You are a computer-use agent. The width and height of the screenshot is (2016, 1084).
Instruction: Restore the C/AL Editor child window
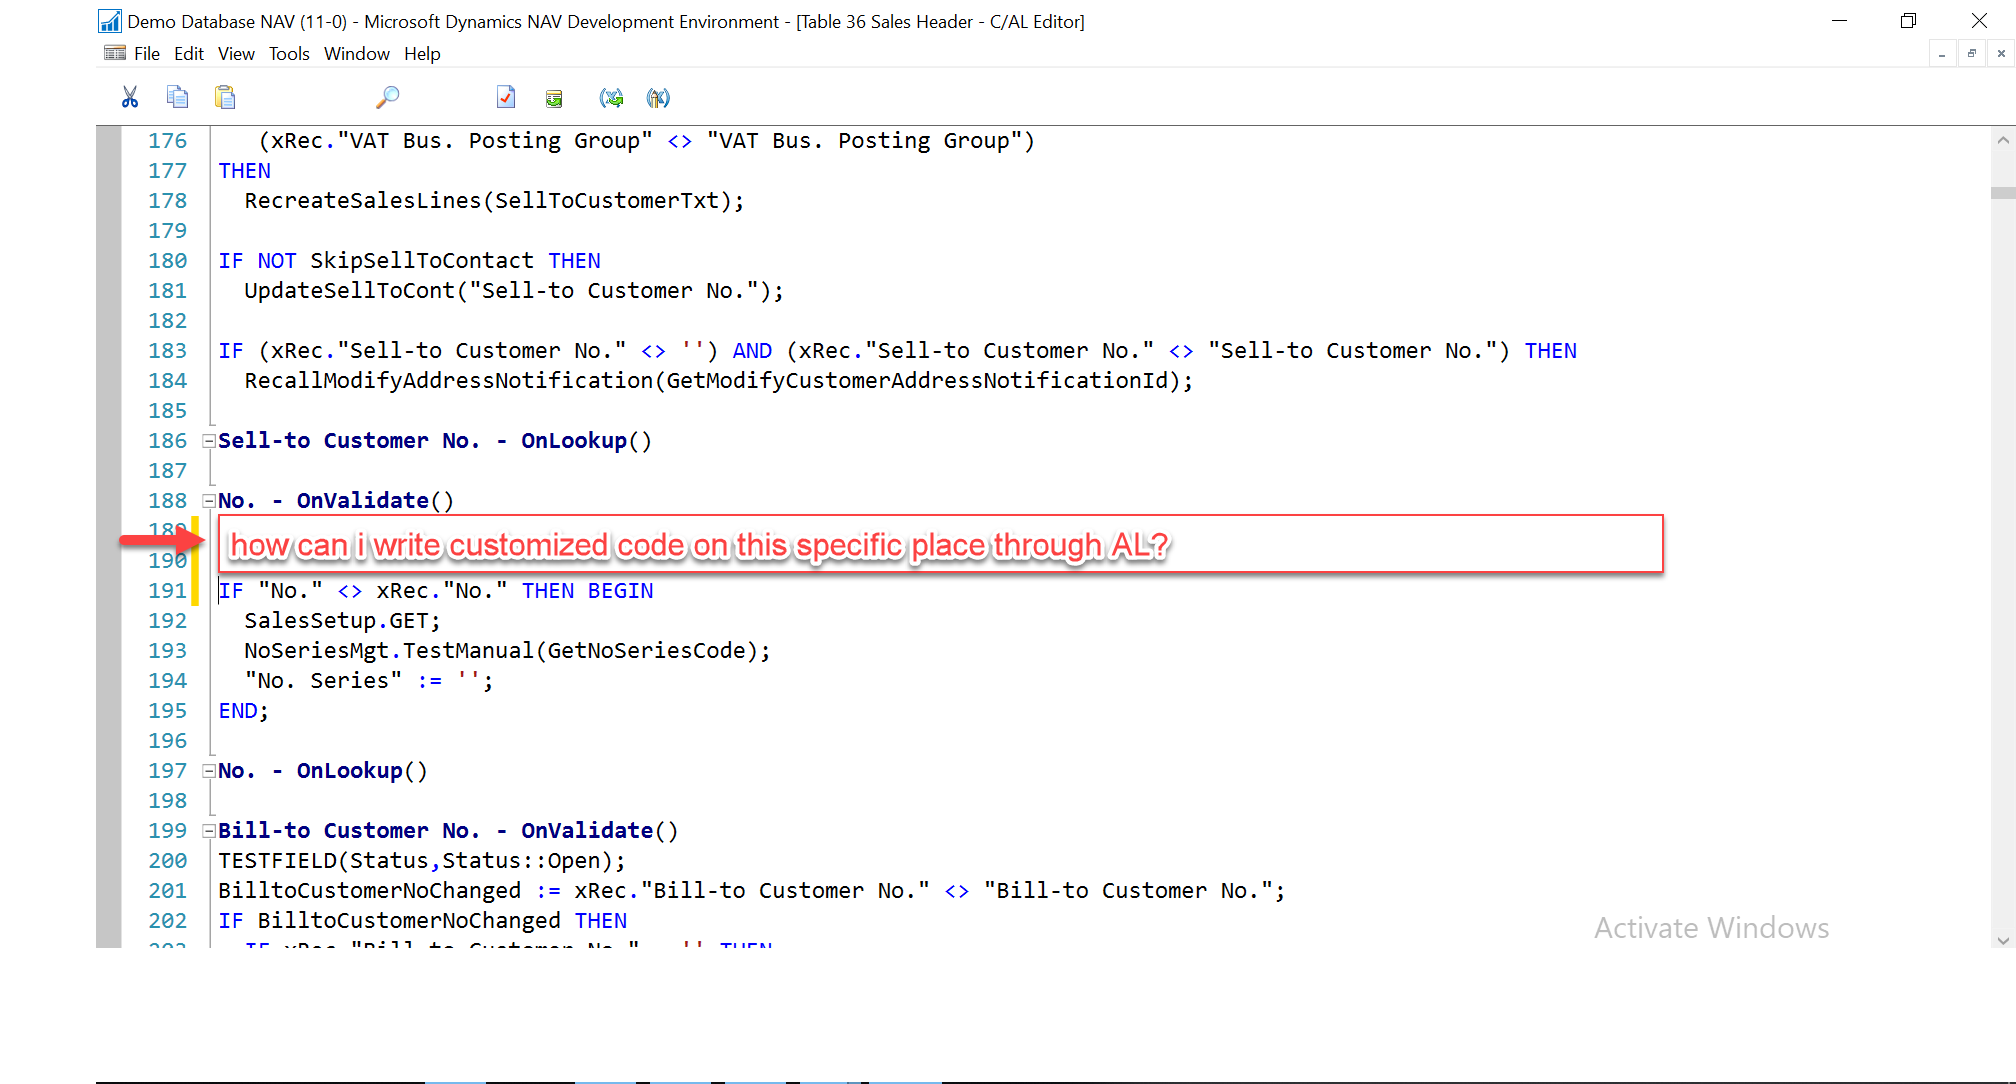coord(1970,53)
